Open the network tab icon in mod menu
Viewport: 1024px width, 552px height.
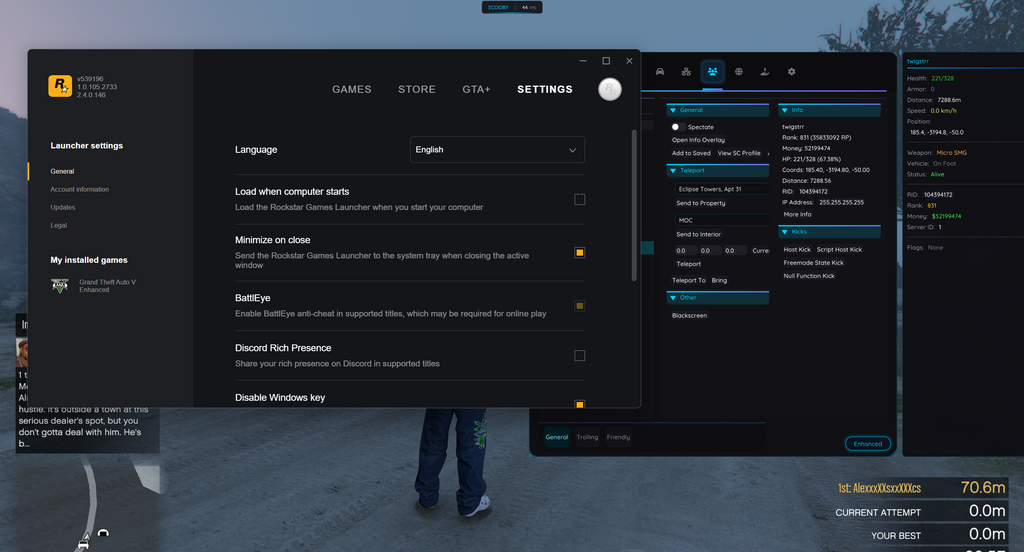pos(686,72)
